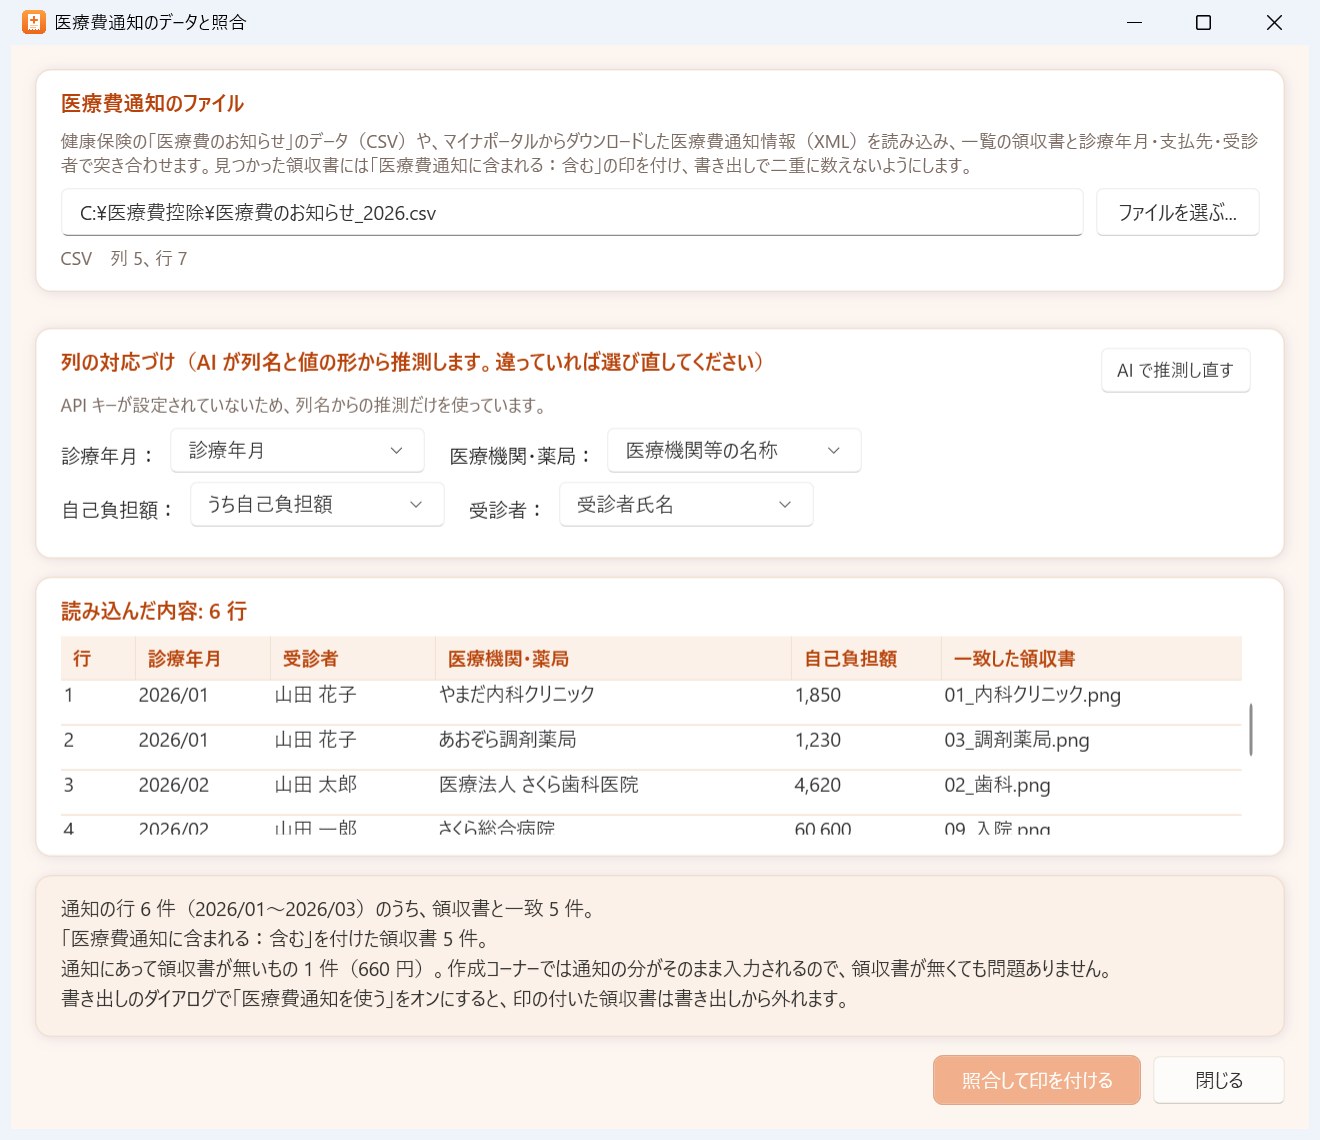Screen dimensions: 1320x1140
Task: Click 山田 花子 in row 2
Action: pos(315,740)
